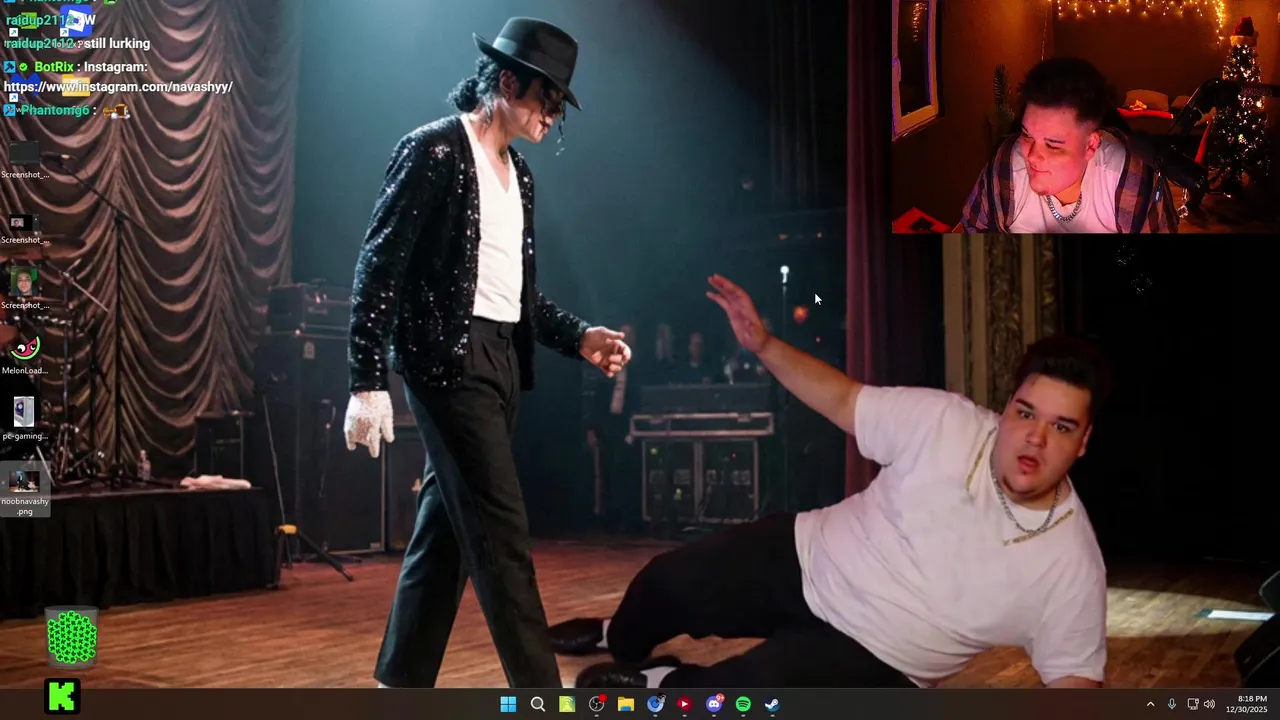Open Steam from the taskbar

(x=772, y=704)
